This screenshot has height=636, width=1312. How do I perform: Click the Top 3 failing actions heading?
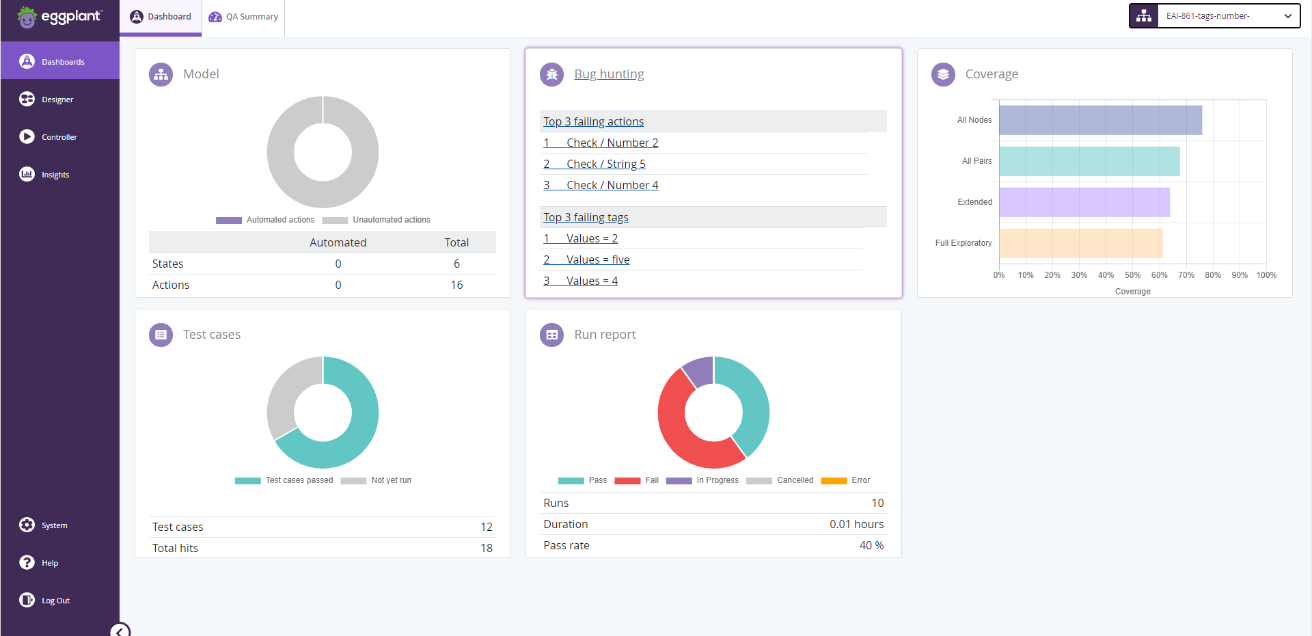[593, 121]
